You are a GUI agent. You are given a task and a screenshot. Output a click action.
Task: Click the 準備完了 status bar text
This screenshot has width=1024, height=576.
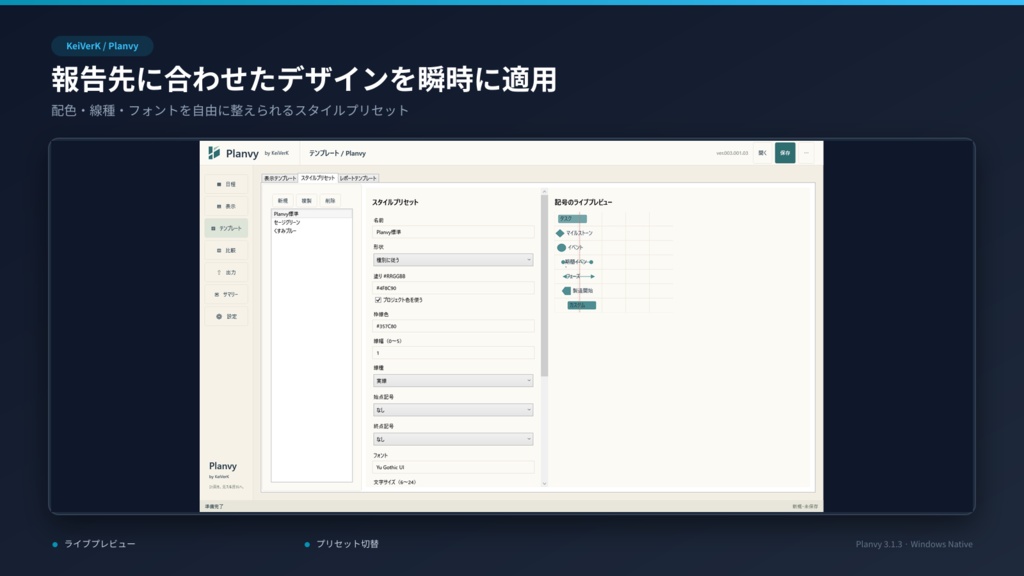[214, 507]
